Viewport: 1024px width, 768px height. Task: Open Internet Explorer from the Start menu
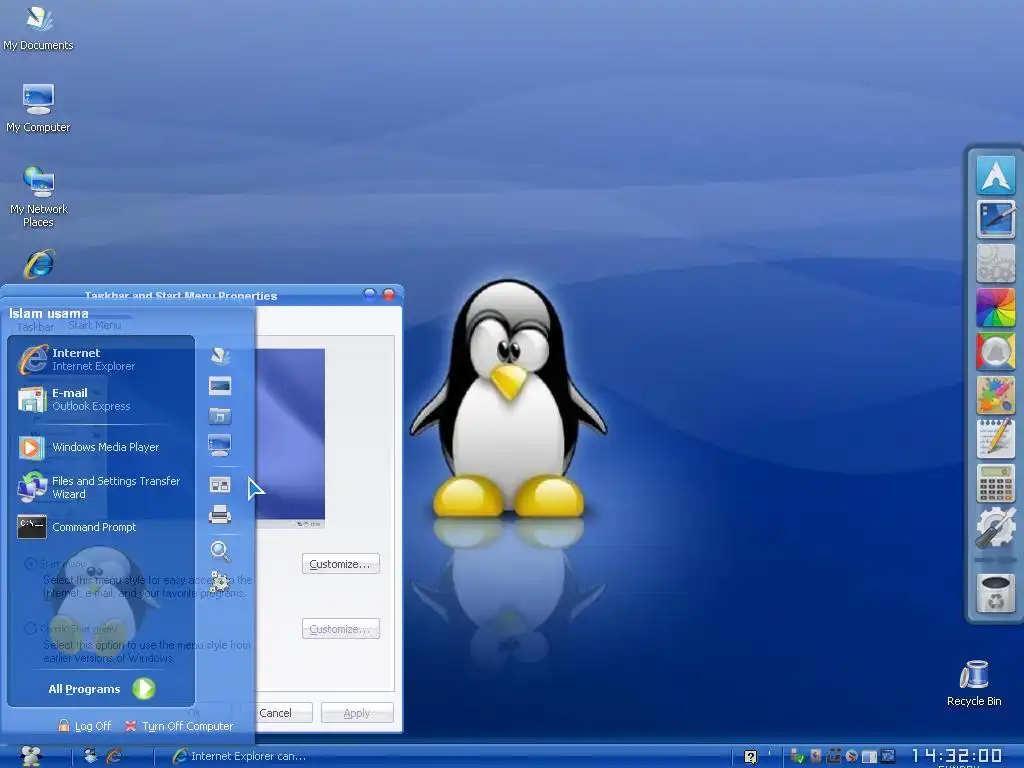(x=101, y=359)
